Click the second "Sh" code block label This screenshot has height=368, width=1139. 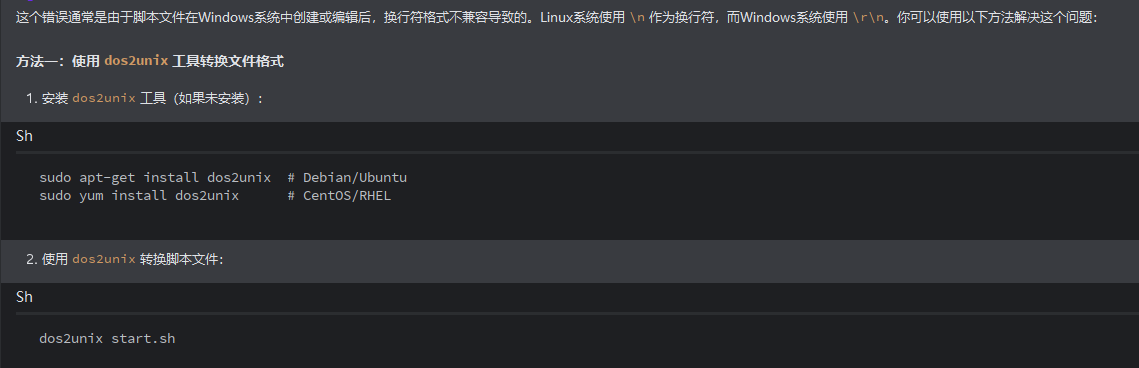pyautogui.click(x=25, y=297)
